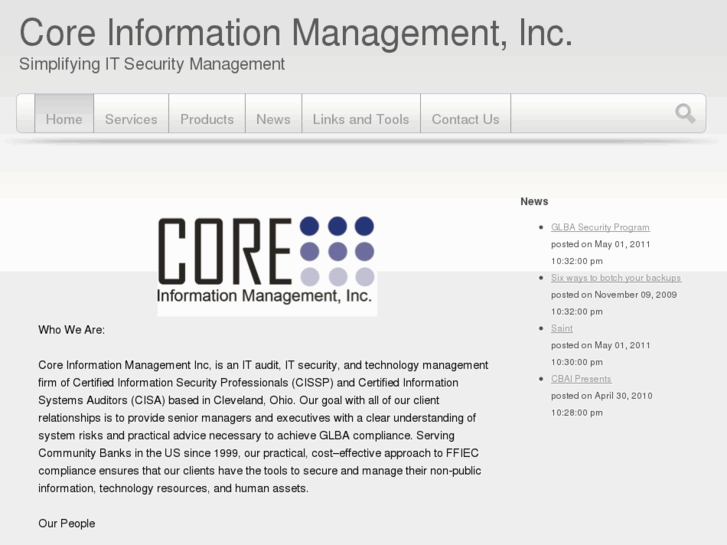Read Six ways to botch your backups
Viewport: 727px width, 545px height.
[616, 278]
